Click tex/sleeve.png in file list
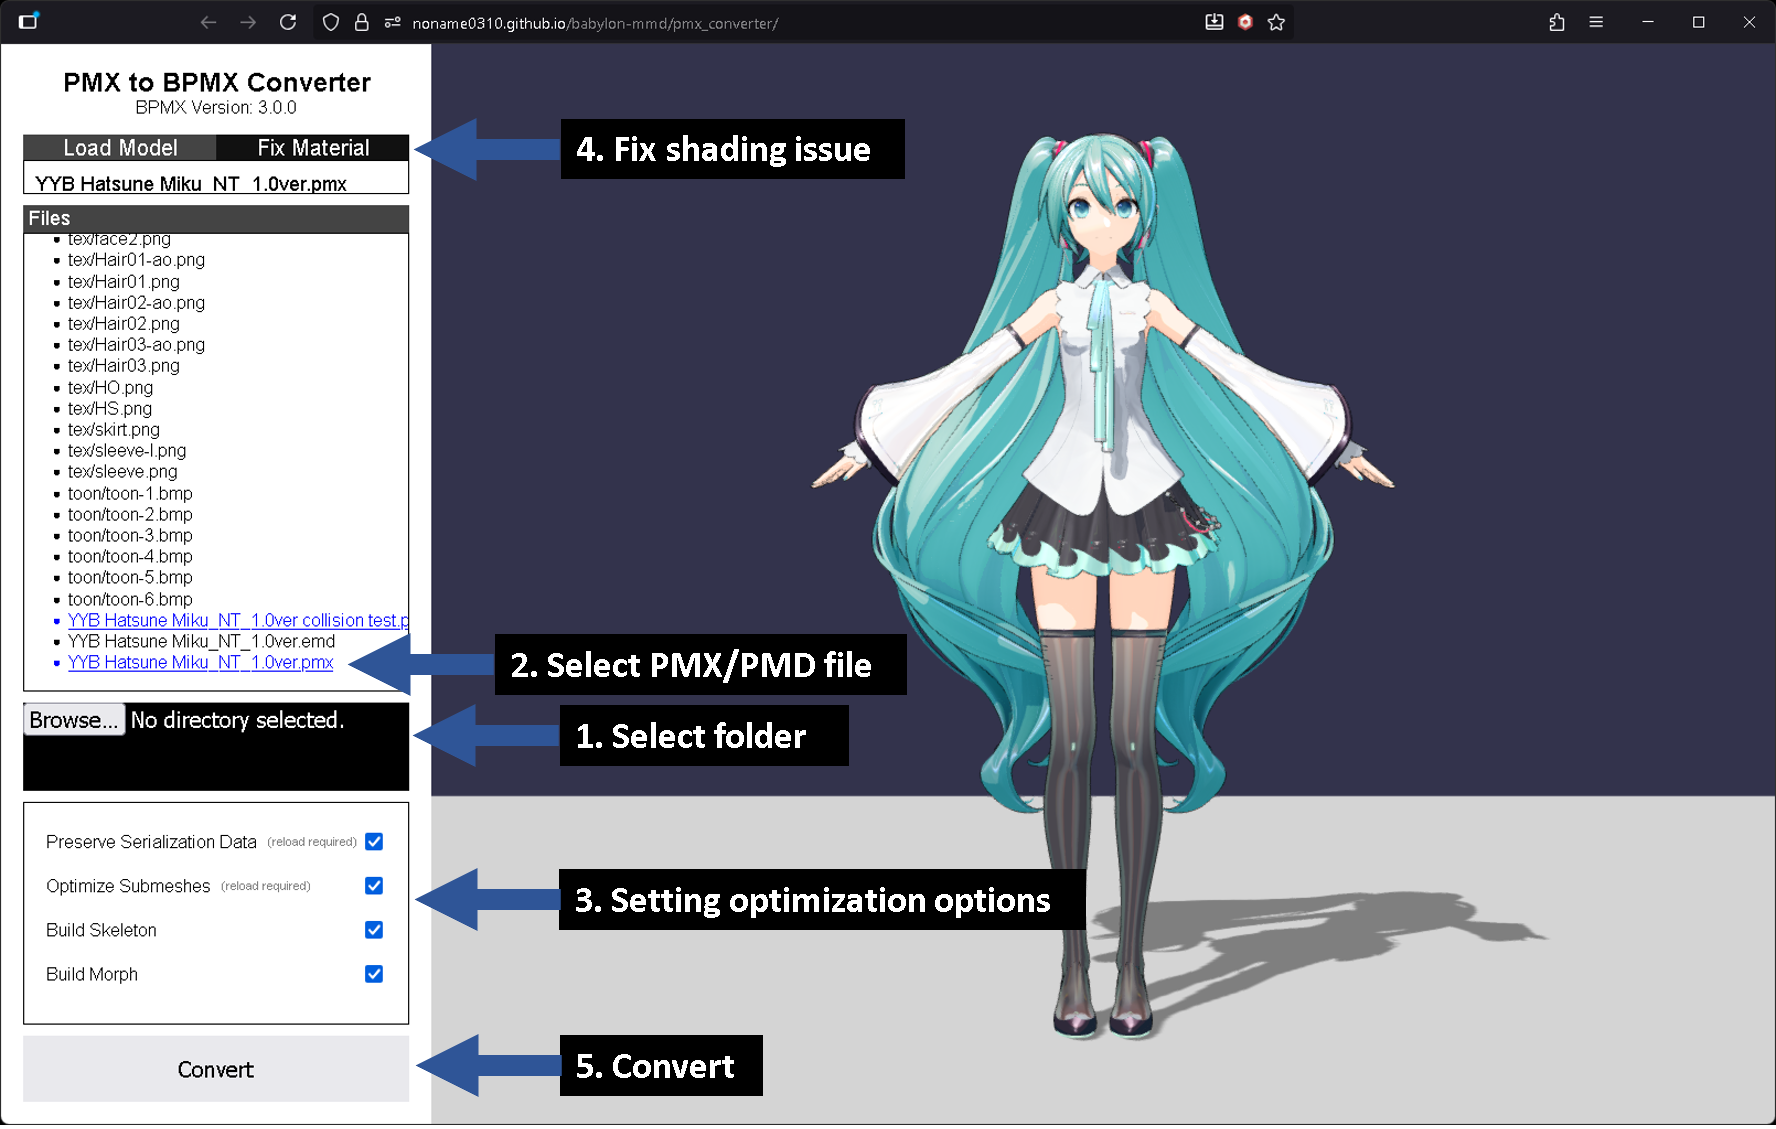Image resolution: width=1776 pixels, height=1129 pixels. (123, 472)
